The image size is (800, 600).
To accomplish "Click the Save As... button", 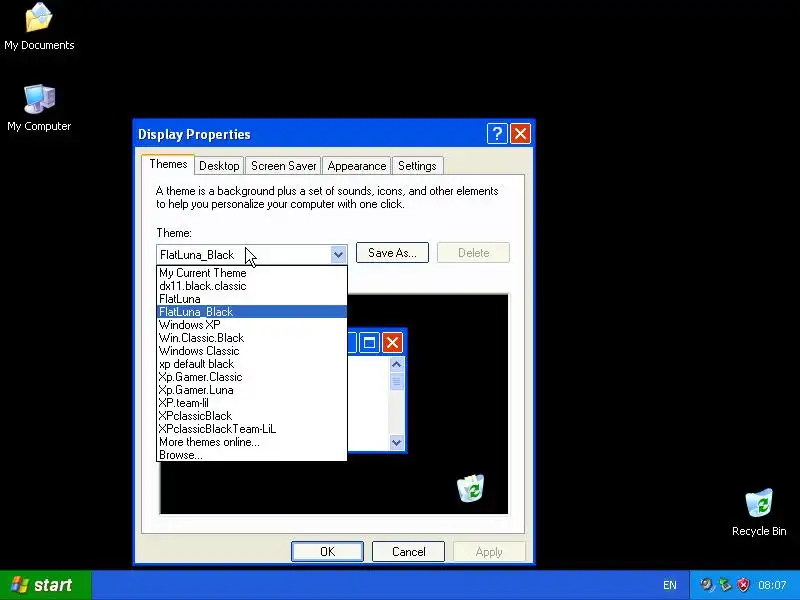I will (392, 253).
